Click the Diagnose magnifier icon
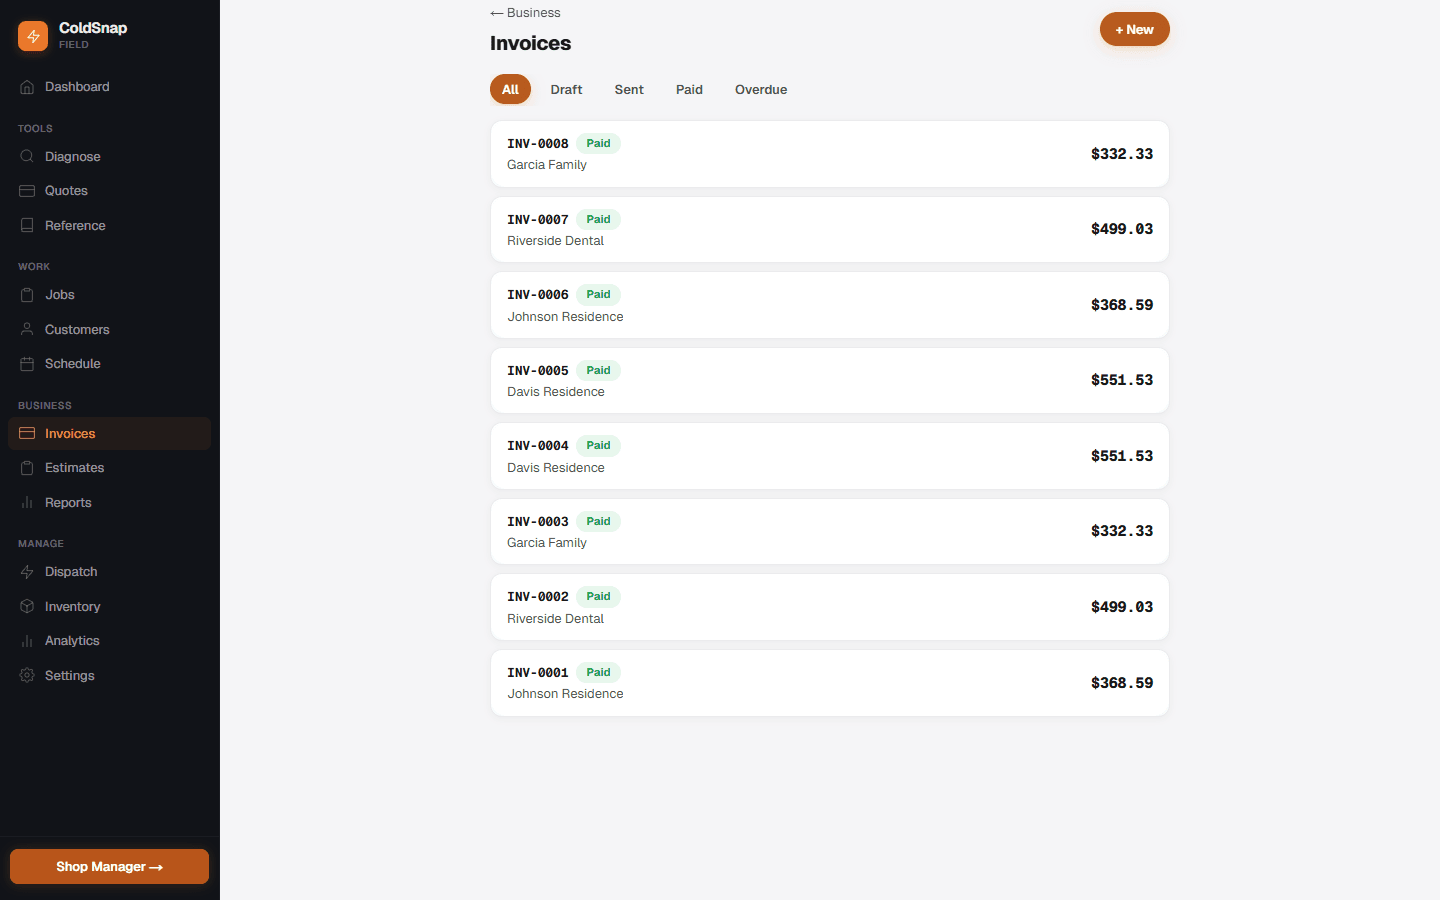The height and width of the screenshot is (900, 1440). coord(27,156)
